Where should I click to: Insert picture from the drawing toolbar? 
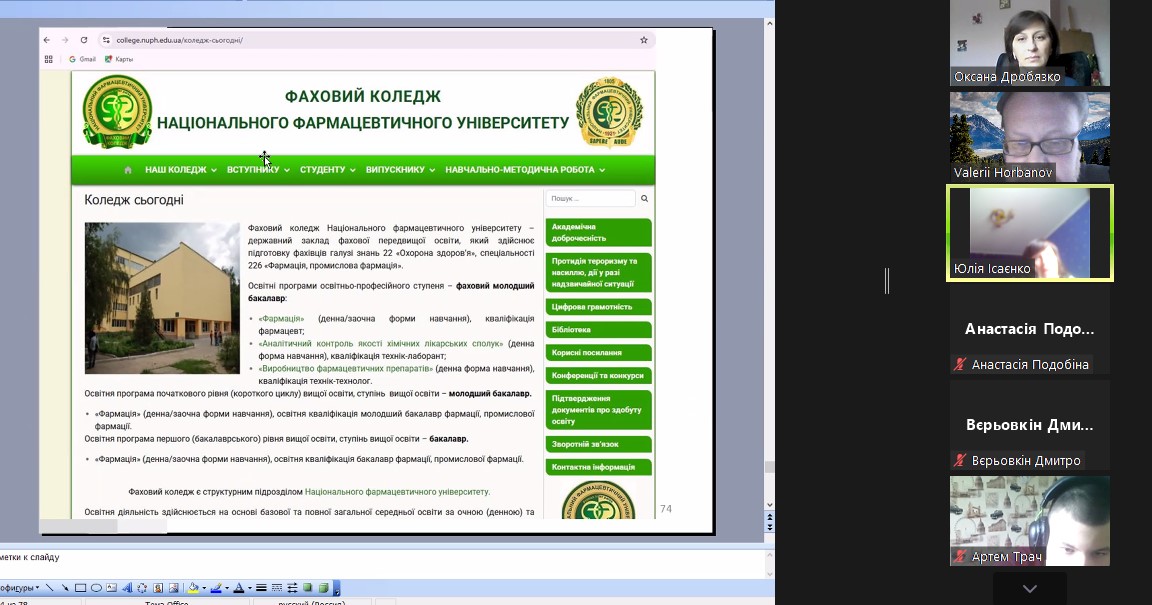pos(173,588)
